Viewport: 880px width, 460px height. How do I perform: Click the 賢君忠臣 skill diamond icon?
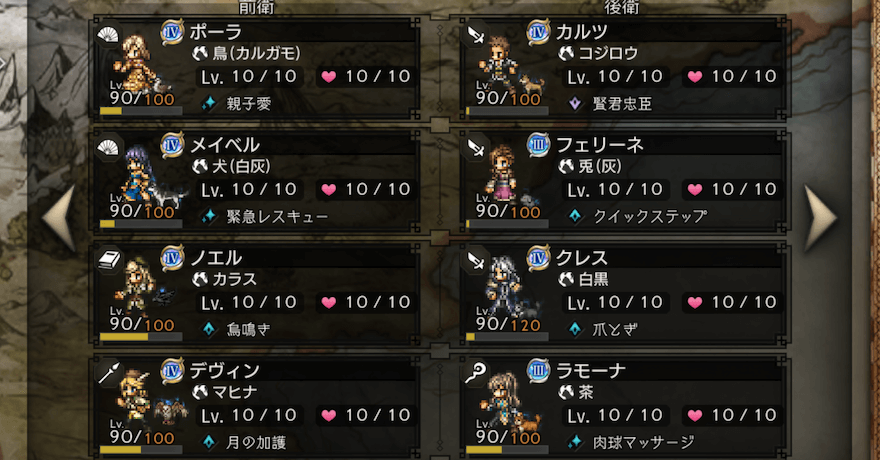[575, 104]
